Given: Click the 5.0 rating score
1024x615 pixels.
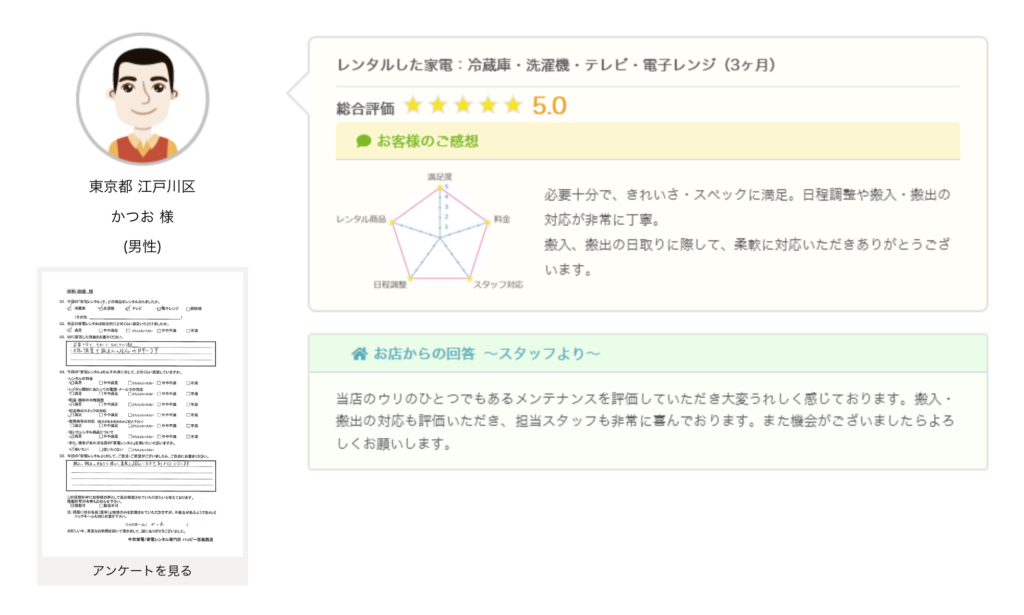Looking at the screenshot, I should coord(549,105).
